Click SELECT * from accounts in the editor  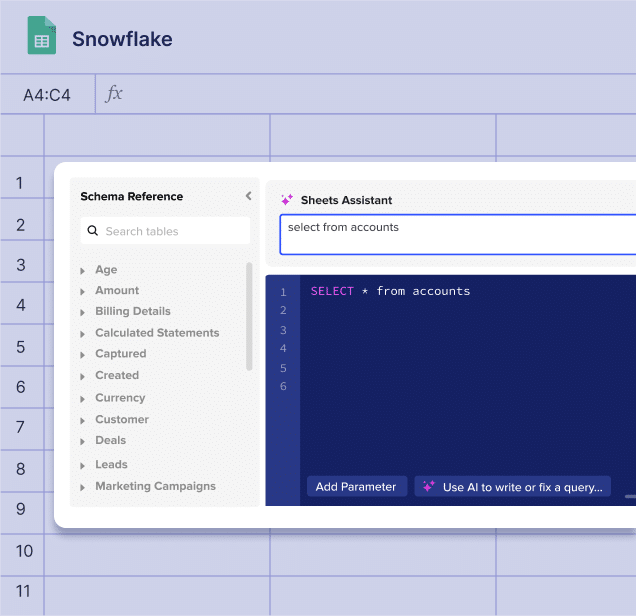point(390,291)
